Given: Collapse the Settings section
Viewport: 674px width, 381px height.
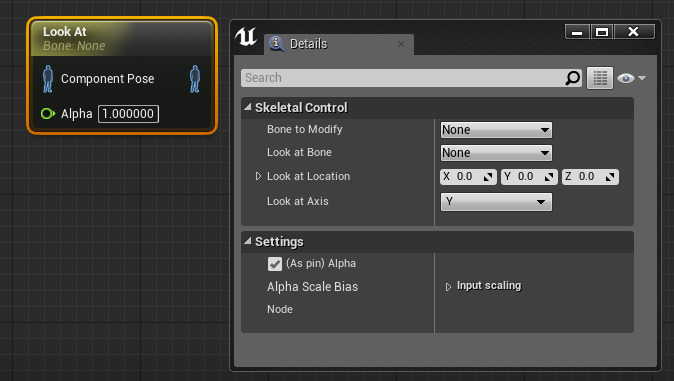Looking at the screenshot, I should coord(248,241).
